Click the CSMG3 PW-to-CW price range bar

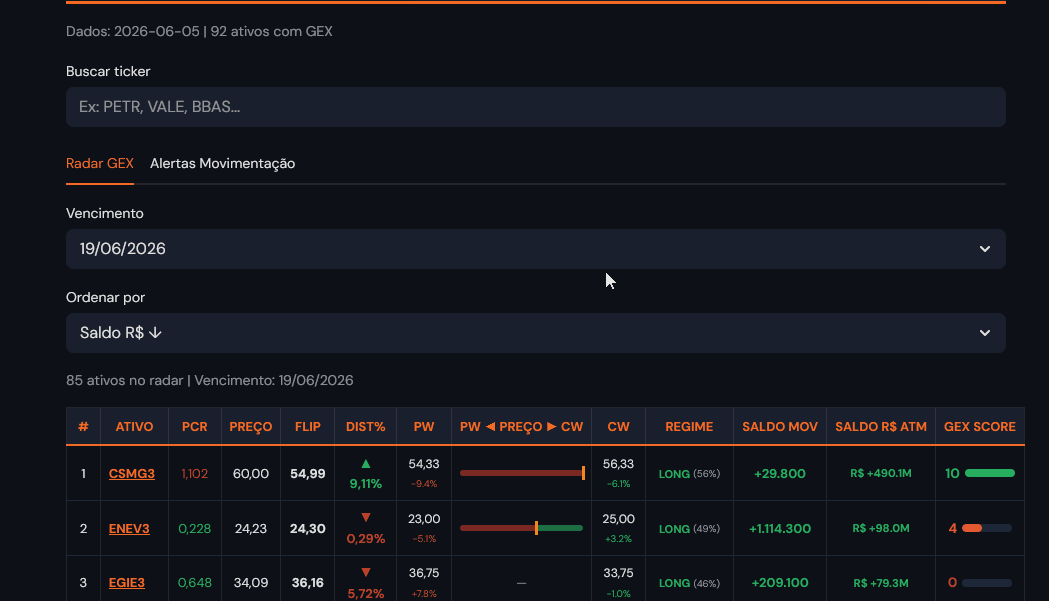522,473
